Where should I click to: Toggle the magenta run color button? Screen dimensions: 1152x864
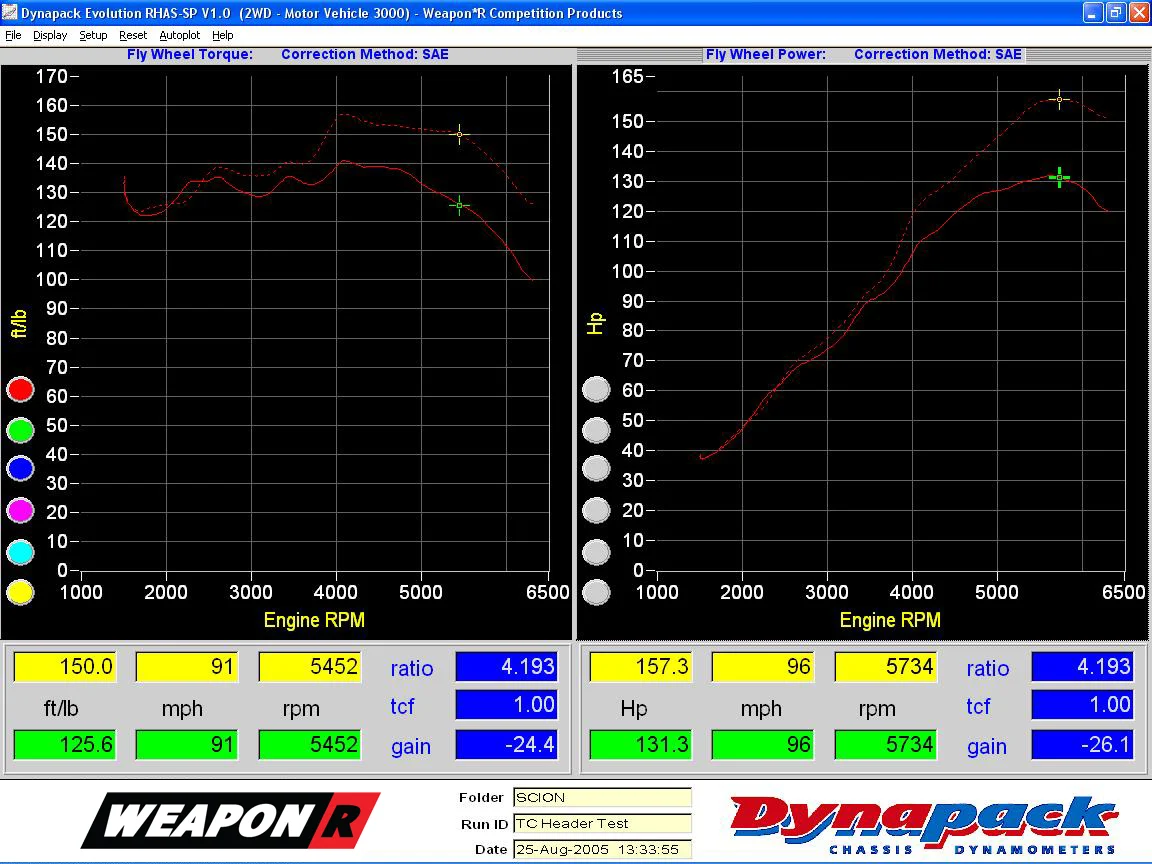coord(20,510)
